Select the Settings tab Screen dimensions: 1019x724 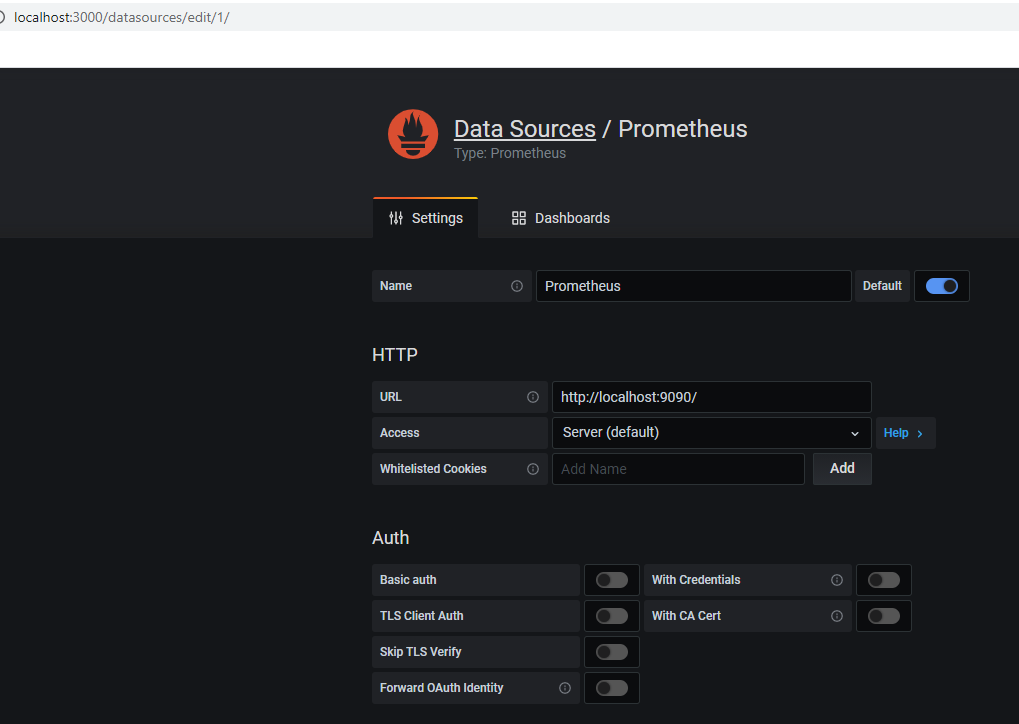(x=426, y=218)
